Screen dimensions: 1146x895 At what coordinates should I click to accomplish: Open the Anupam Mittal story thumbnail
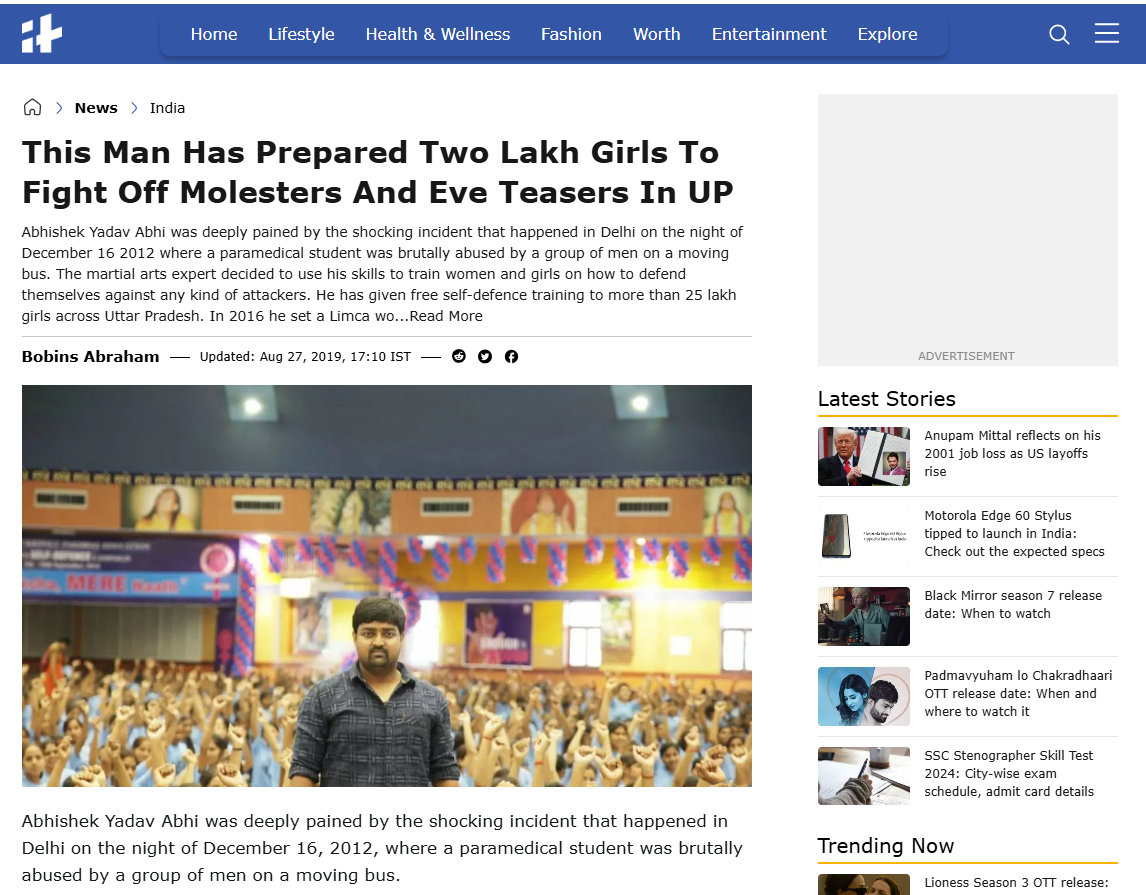864,457
